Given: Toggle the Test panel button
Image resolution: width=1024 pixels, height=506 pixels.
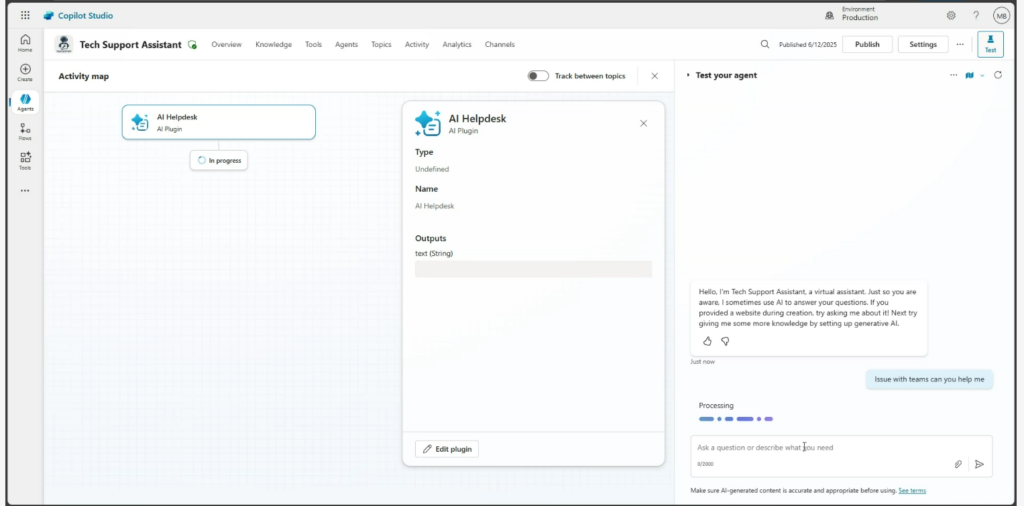Looking at the screenshot, I should (990, 44).
